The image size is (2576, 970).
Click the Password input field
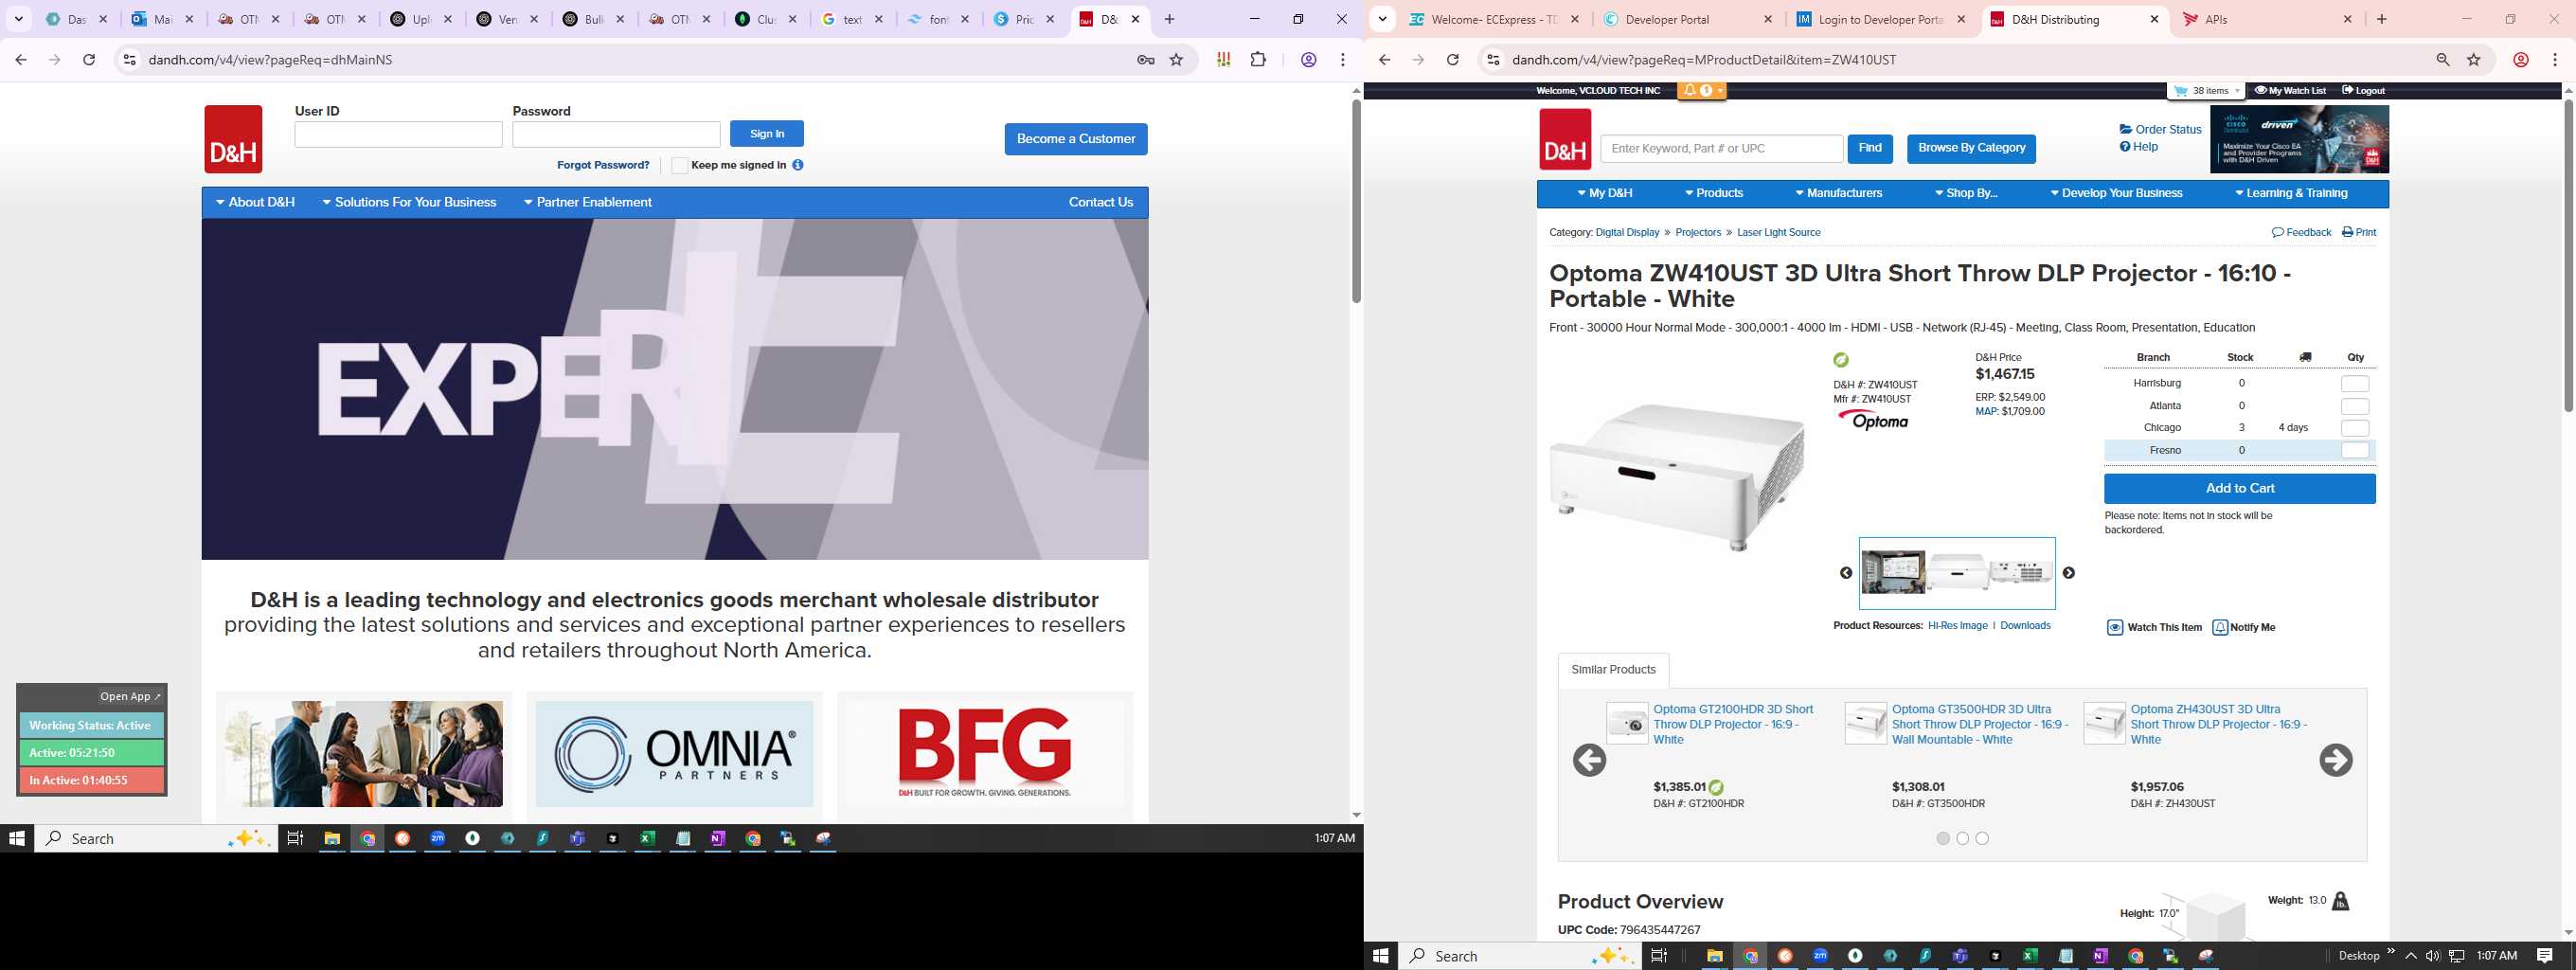[x=616, y=135]
